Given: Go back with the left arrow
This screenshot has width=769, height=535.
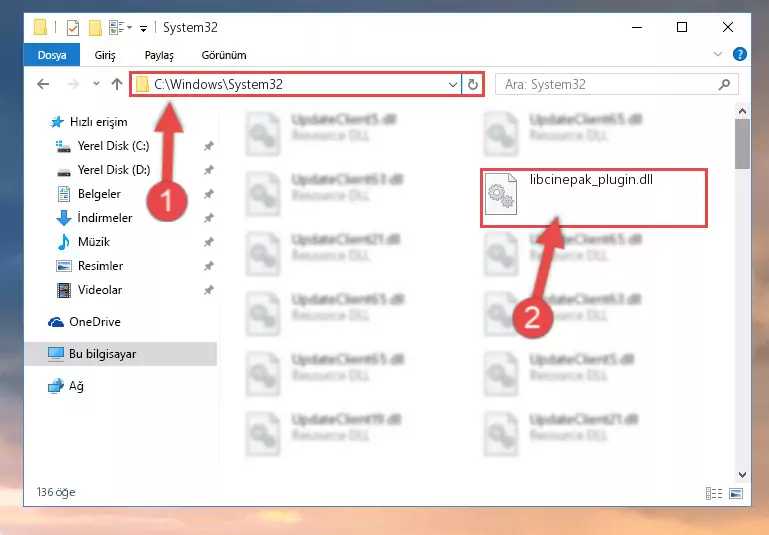Looking at the screenshot, I should coord(43,84).
